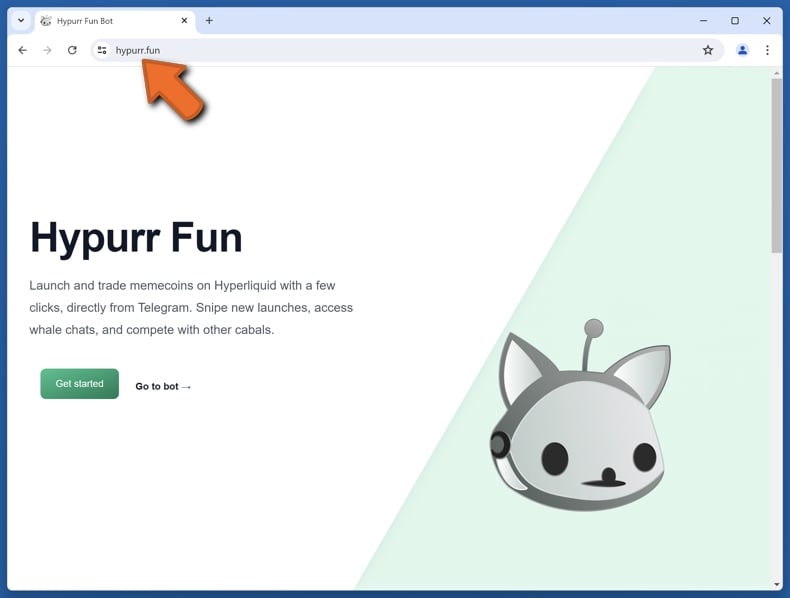Reload the hypurr.fun page

(x=72, y=50)
